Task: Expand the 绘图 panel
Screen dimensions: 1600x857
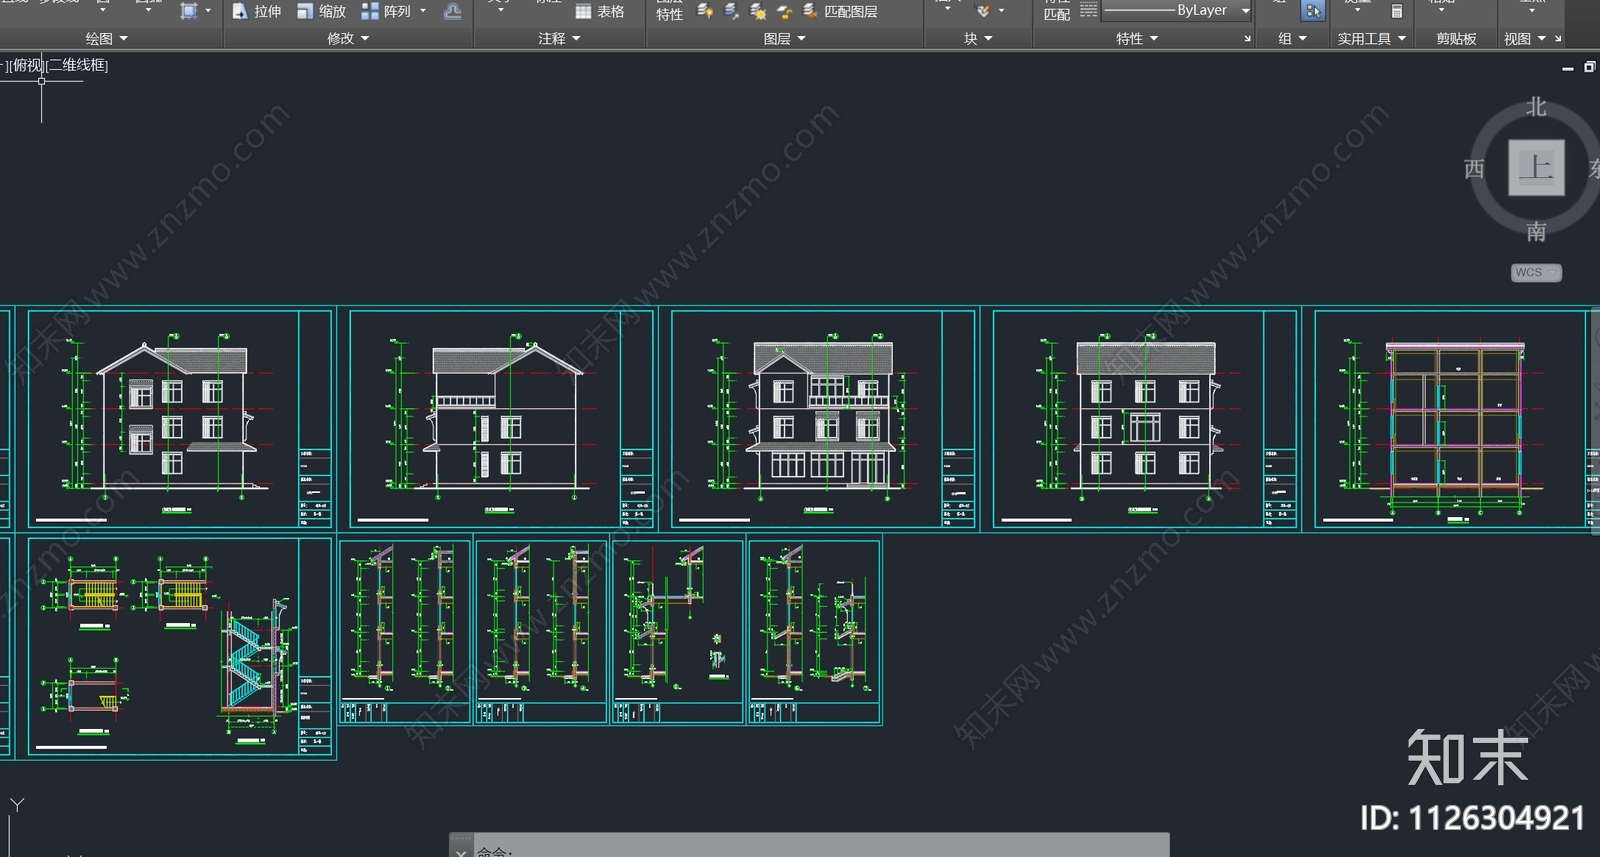Action: point(107,38)
